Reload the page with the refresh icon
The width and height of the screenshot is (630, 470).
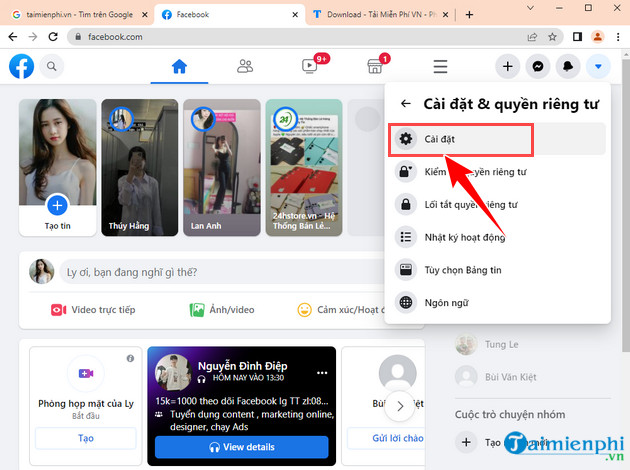(x=53, y=37)
